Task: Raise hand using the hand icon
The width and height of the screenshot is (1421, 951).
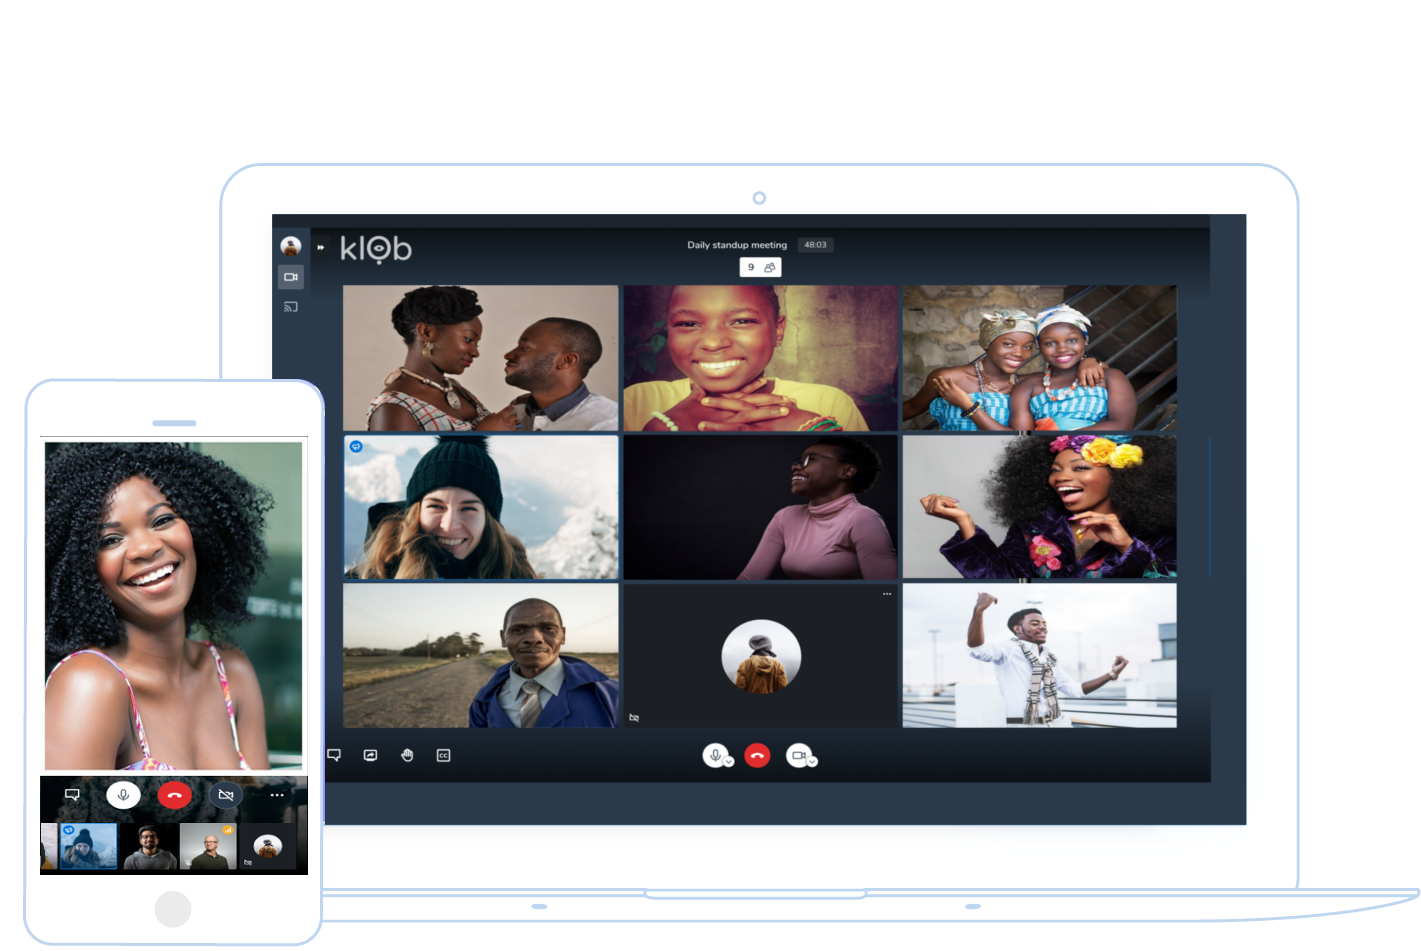Action: coord(407,755)
